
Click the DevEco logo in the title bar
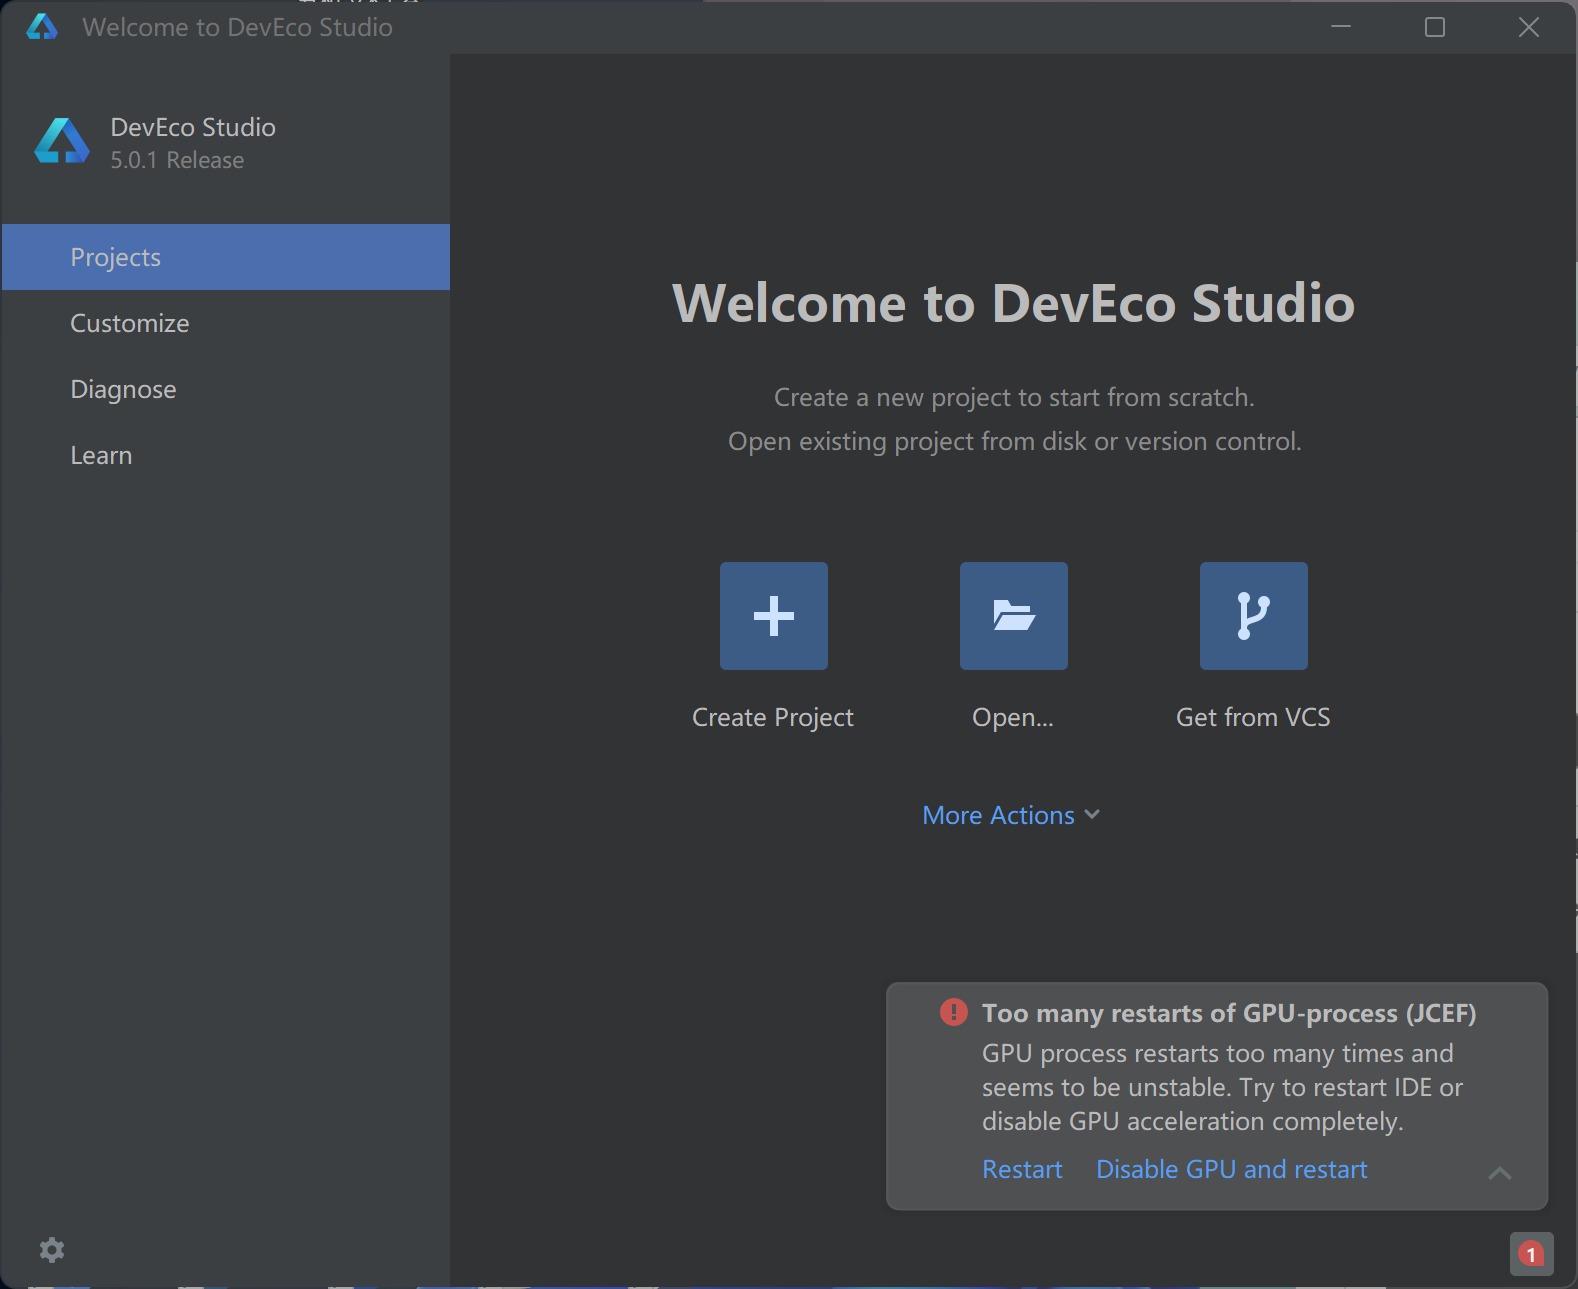(x=42, y=27)
